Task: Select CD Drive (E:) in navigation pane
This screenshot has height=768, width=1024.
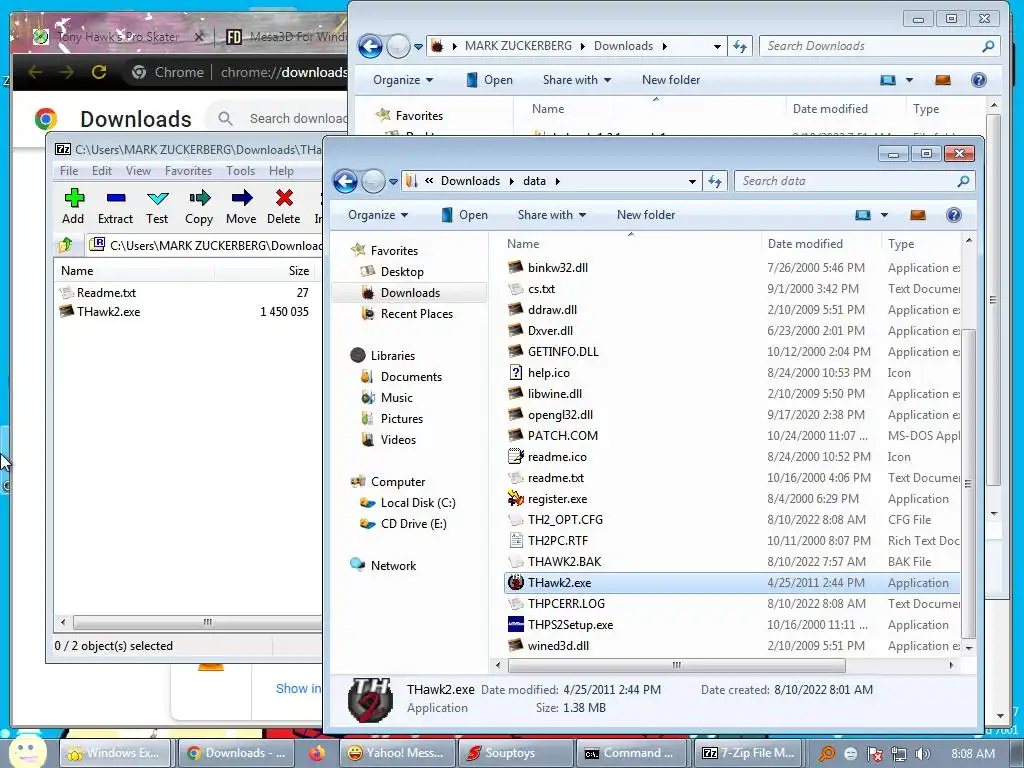Action: [x=413, y=524]
